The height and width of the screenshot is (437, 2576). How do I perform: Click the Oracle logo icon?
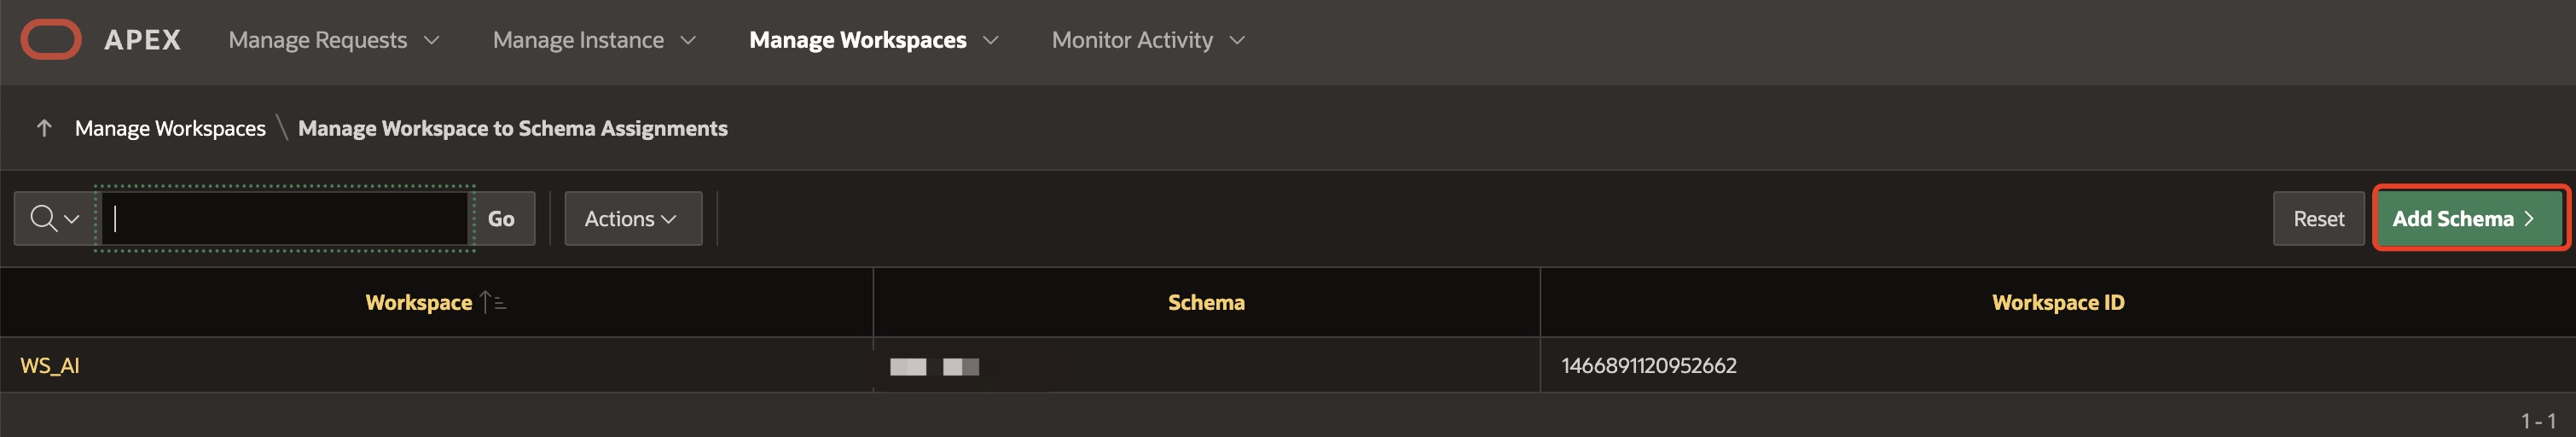[x=51, y=40]
